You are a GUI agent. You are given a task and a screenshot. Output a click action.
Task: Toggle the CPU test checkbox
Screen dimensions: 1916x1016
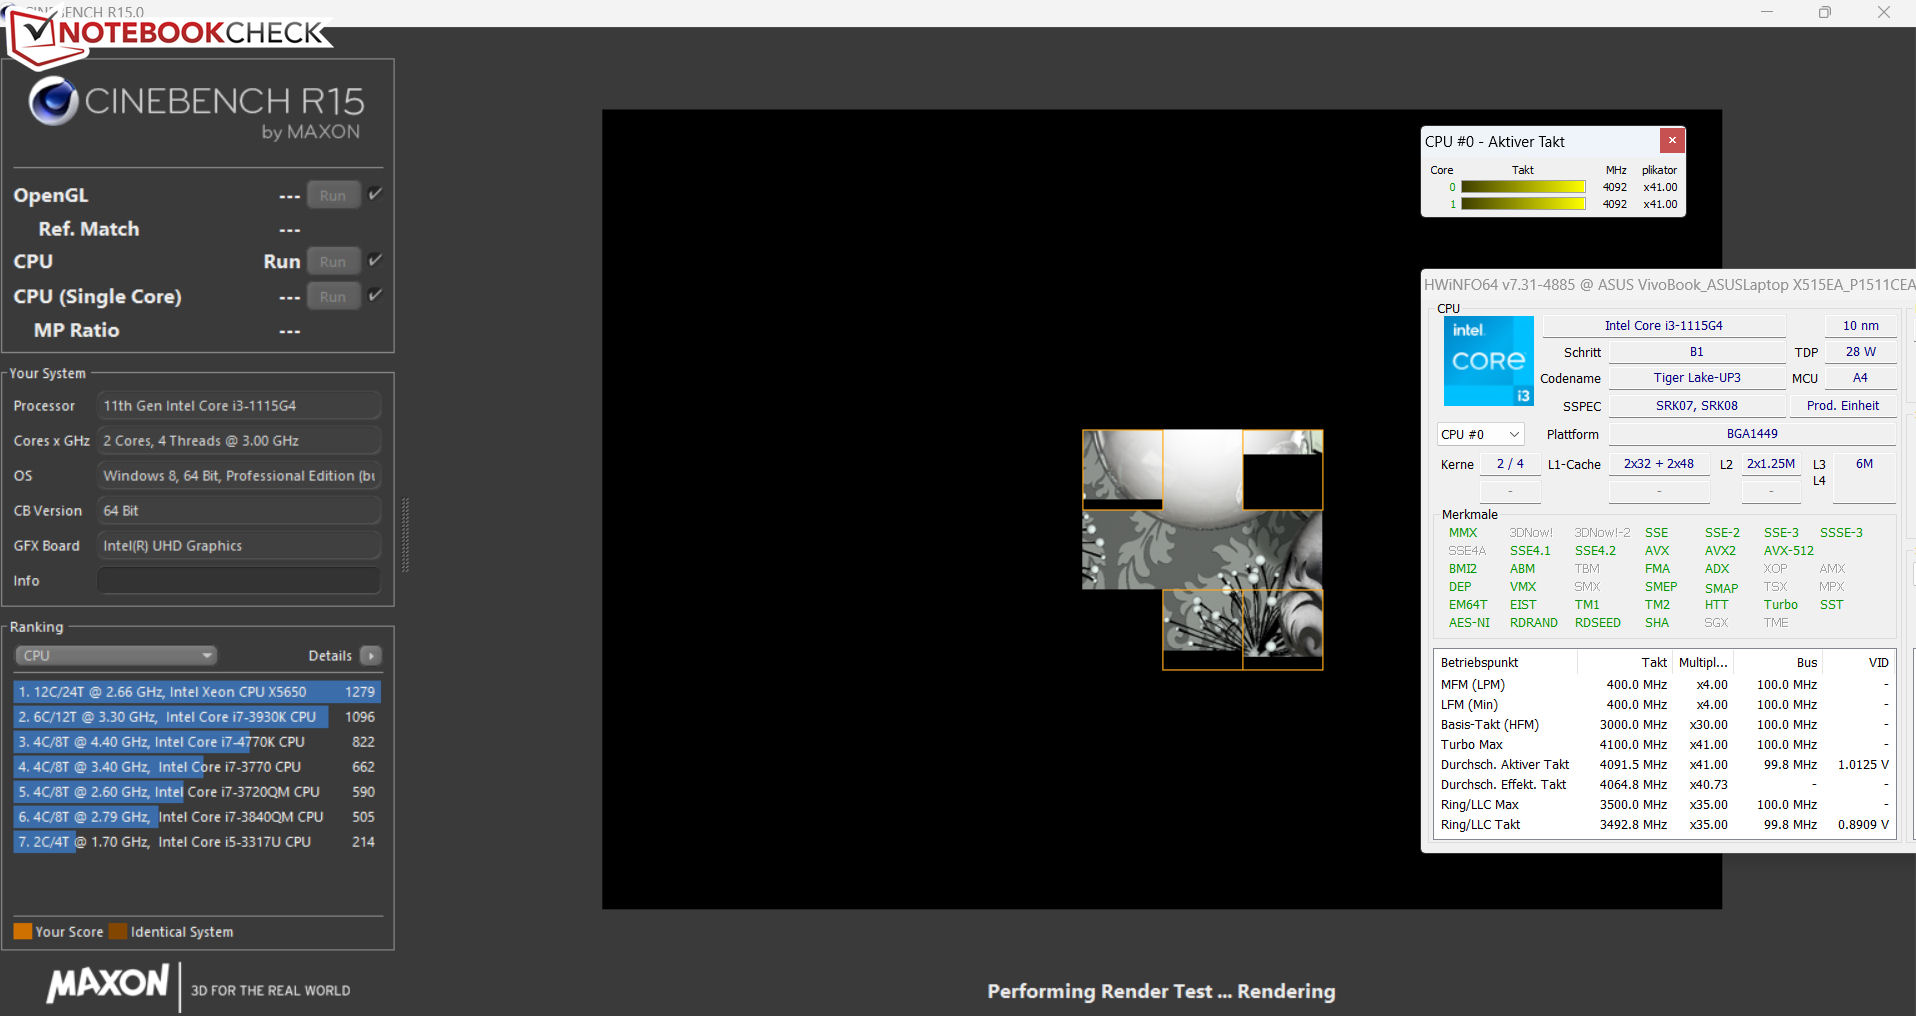[x=375, y=260]
